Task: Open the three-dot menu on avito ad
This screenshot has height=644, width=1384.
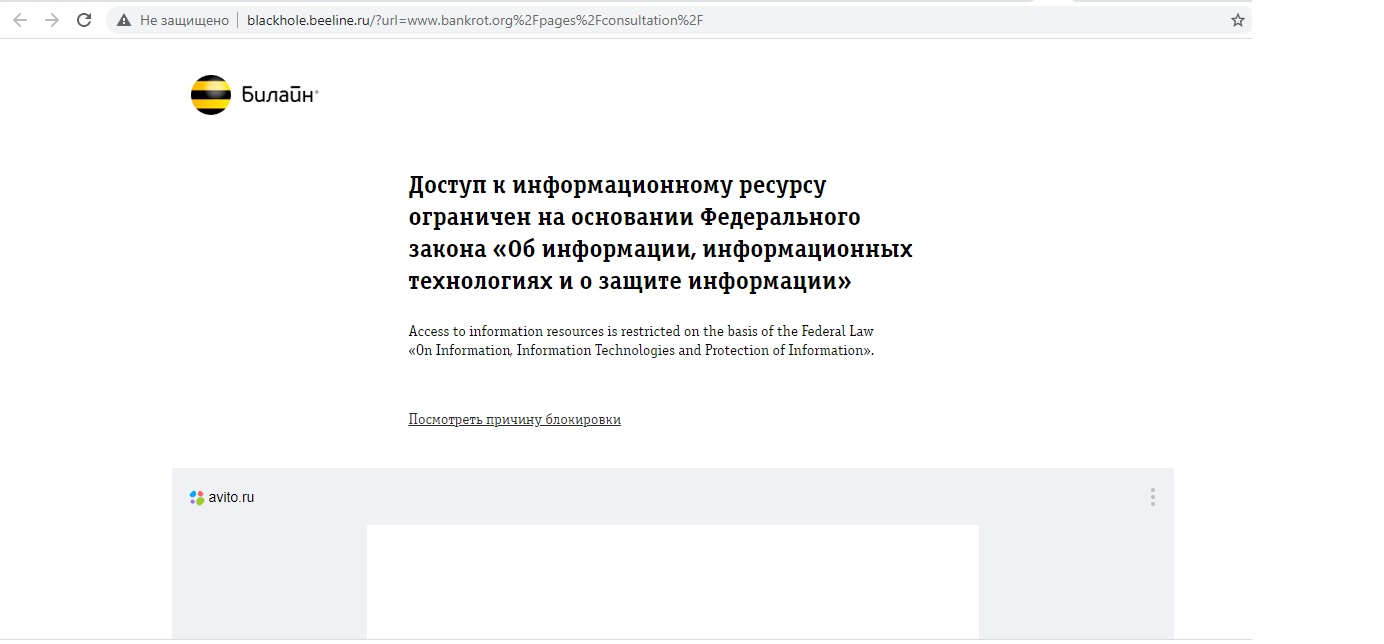Action: (x=1152, y=497)
